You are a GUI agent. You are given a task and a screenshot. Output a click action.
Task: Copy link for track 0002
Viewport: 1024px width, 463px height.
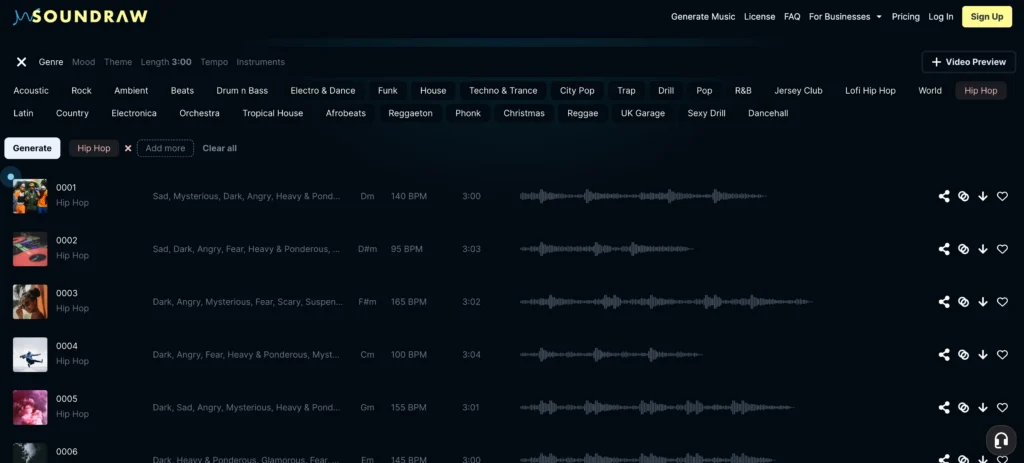click(x=963, y=249)
